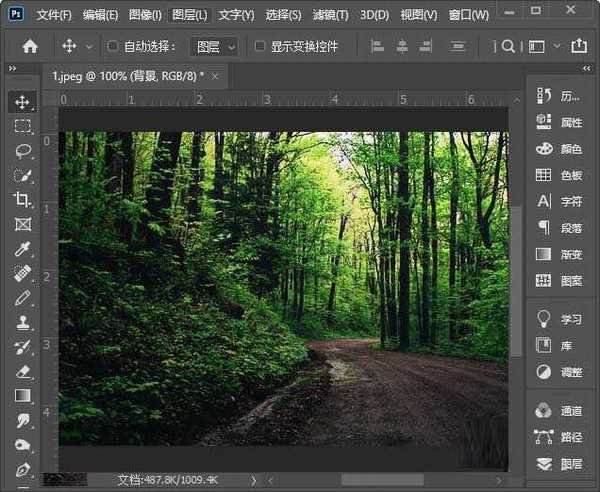Open the 图层 auto-select dropdown
The image size is (600, 492).
[215, 46]
